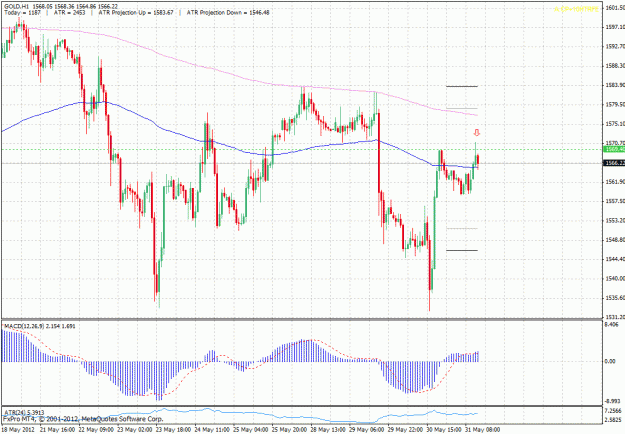This screenshot has width=625, height=434.
Task: Click the ATR scale value 2.5825
Action: tap(613, 420)
